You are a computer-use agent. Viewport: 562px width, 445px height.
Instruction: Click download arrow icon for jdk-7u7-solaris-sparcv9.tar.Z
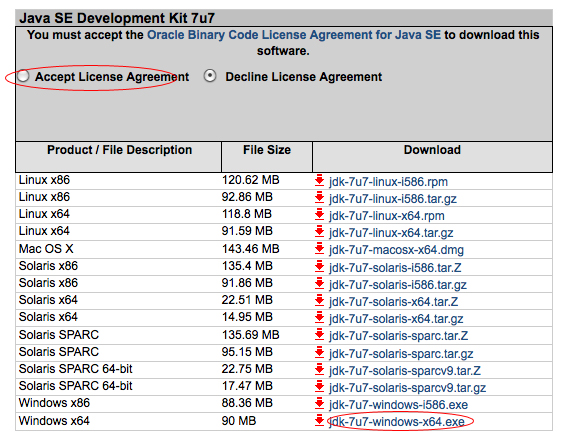point(319,369)
